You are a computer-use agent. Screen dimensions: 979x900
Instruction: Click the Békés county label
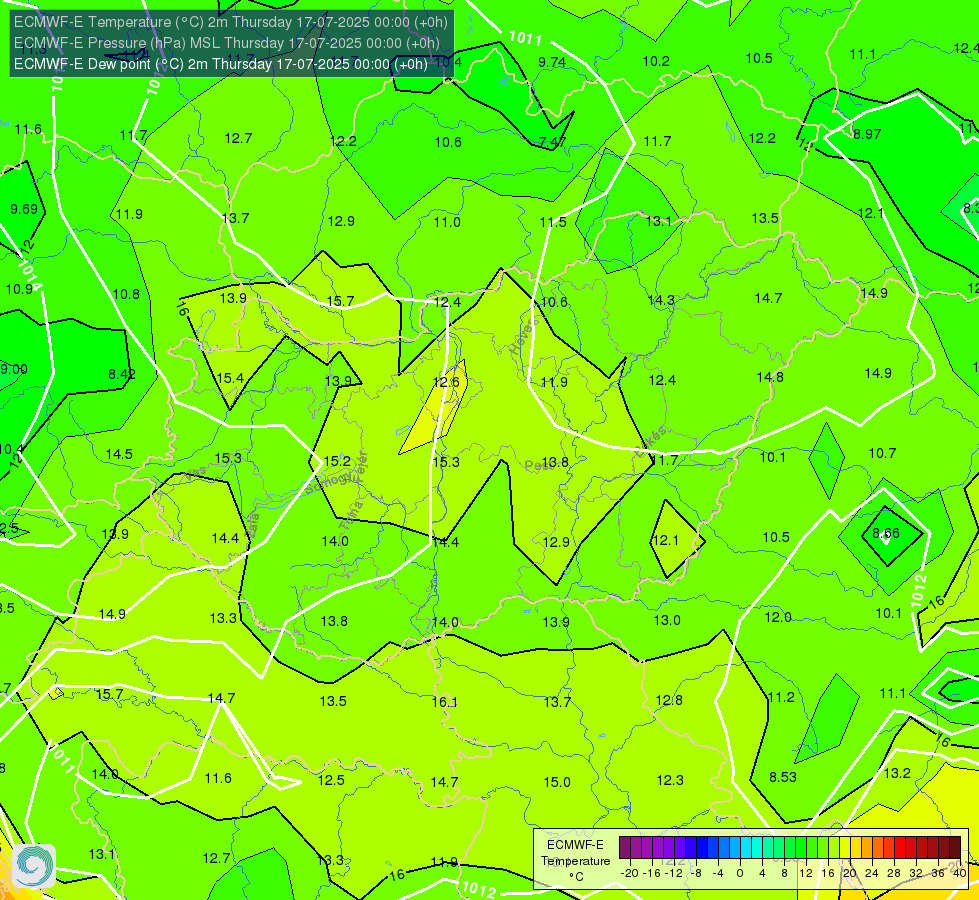coord(651,442)
